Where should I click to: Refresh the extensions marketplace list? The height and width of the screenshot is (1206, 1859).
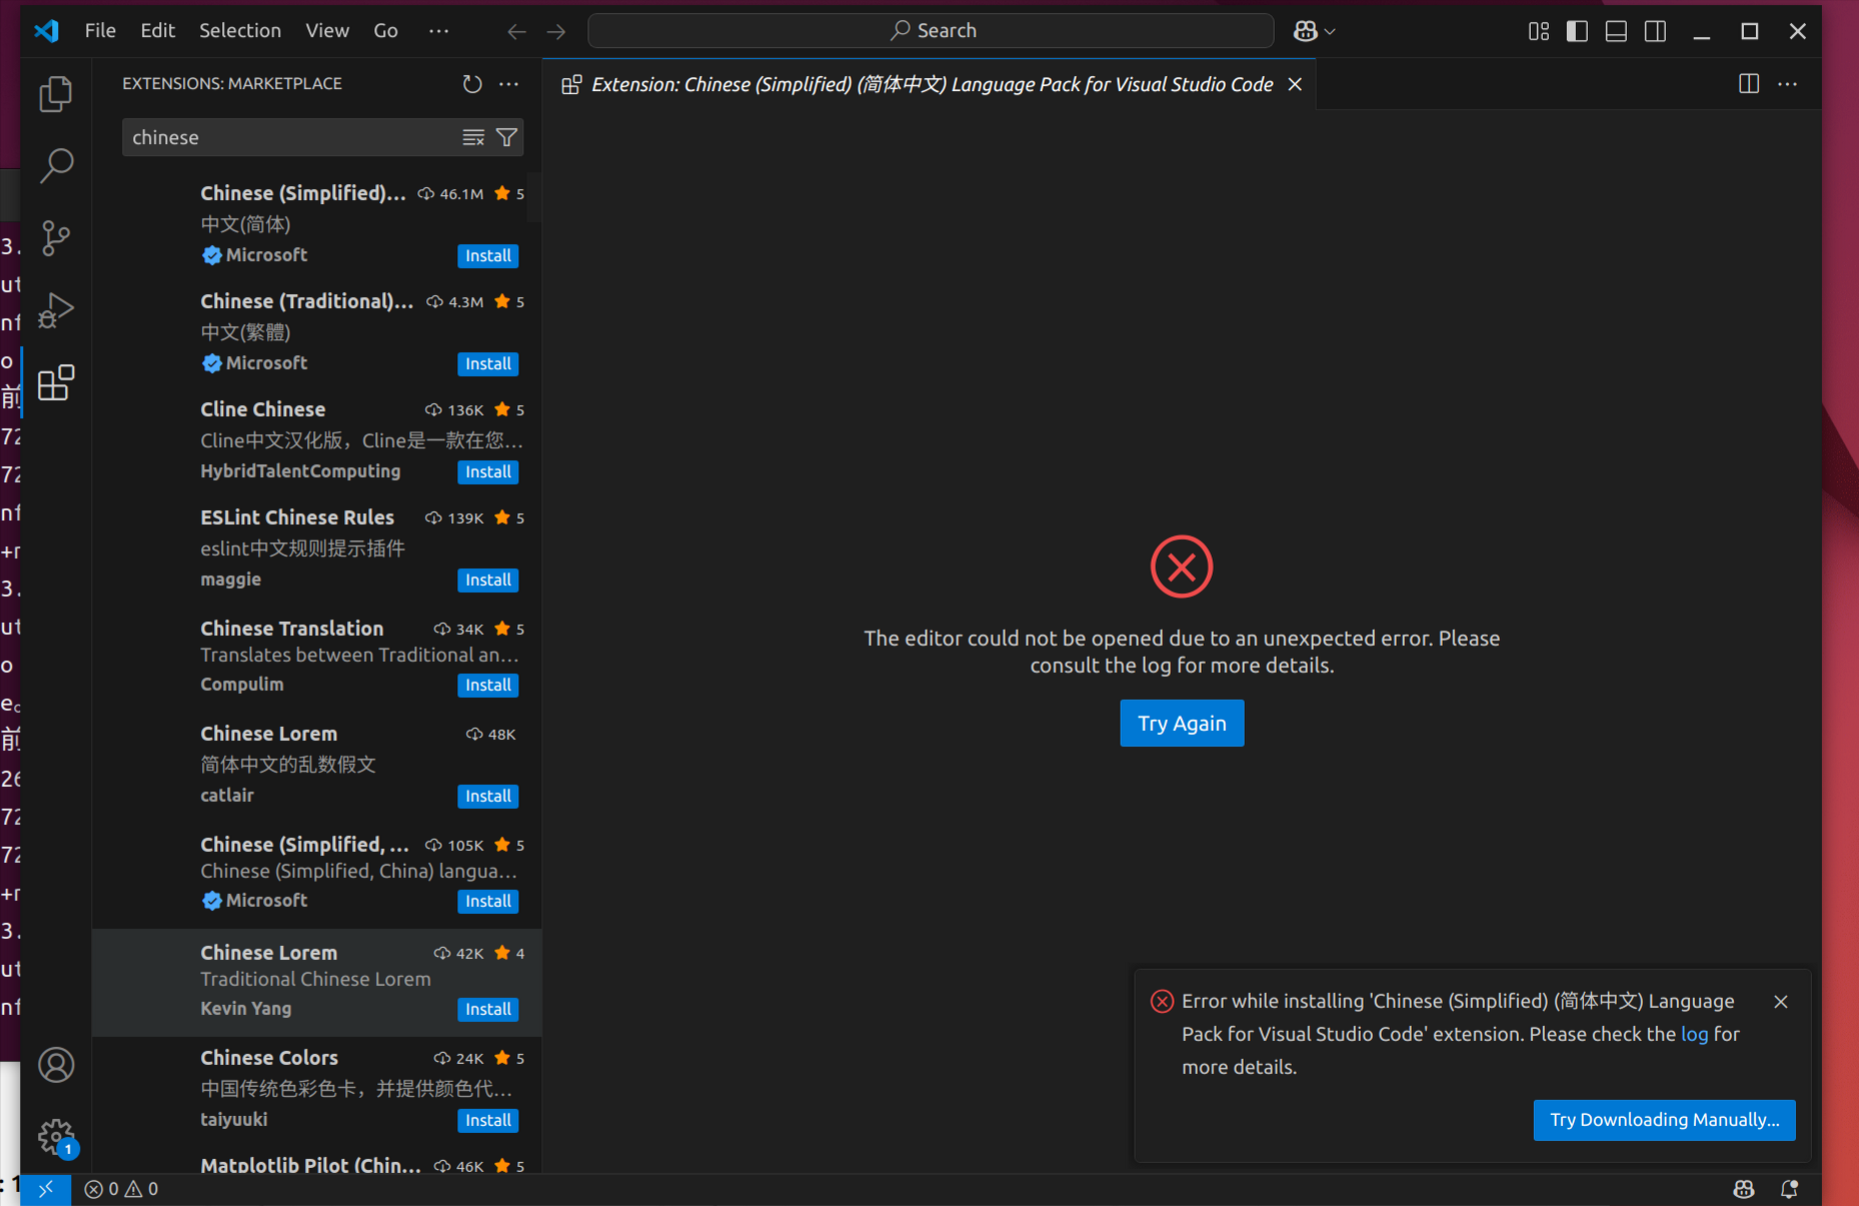point(472,84)
